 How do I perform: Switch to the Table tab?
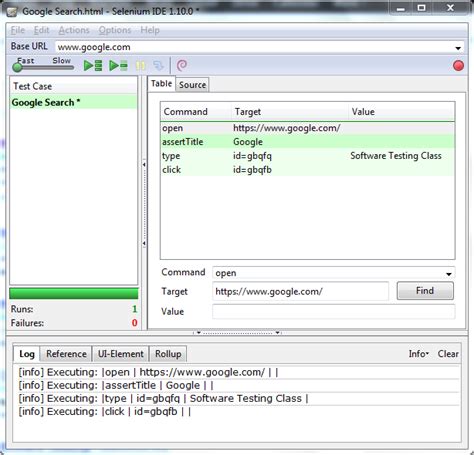pos(161,84)
